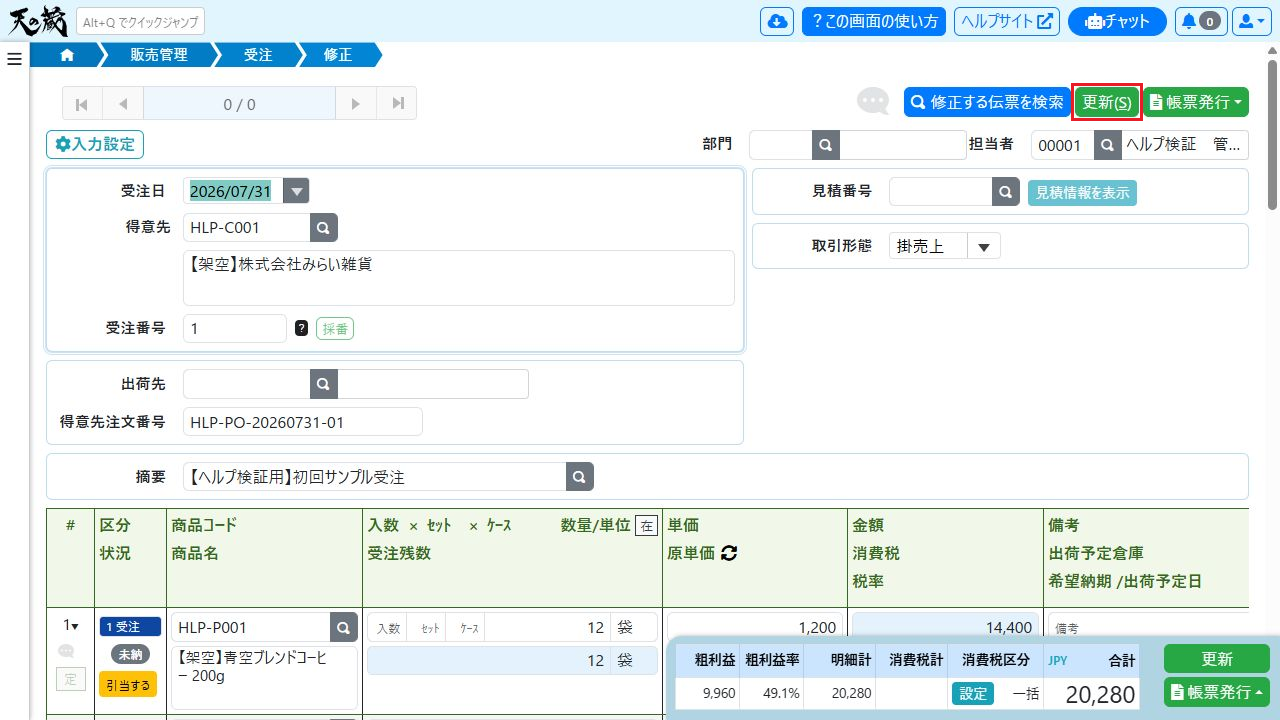Viewport: 1280px width, 720px height.
Task: Open the 受注日 date picker dropdown
Action: point(296,190)
